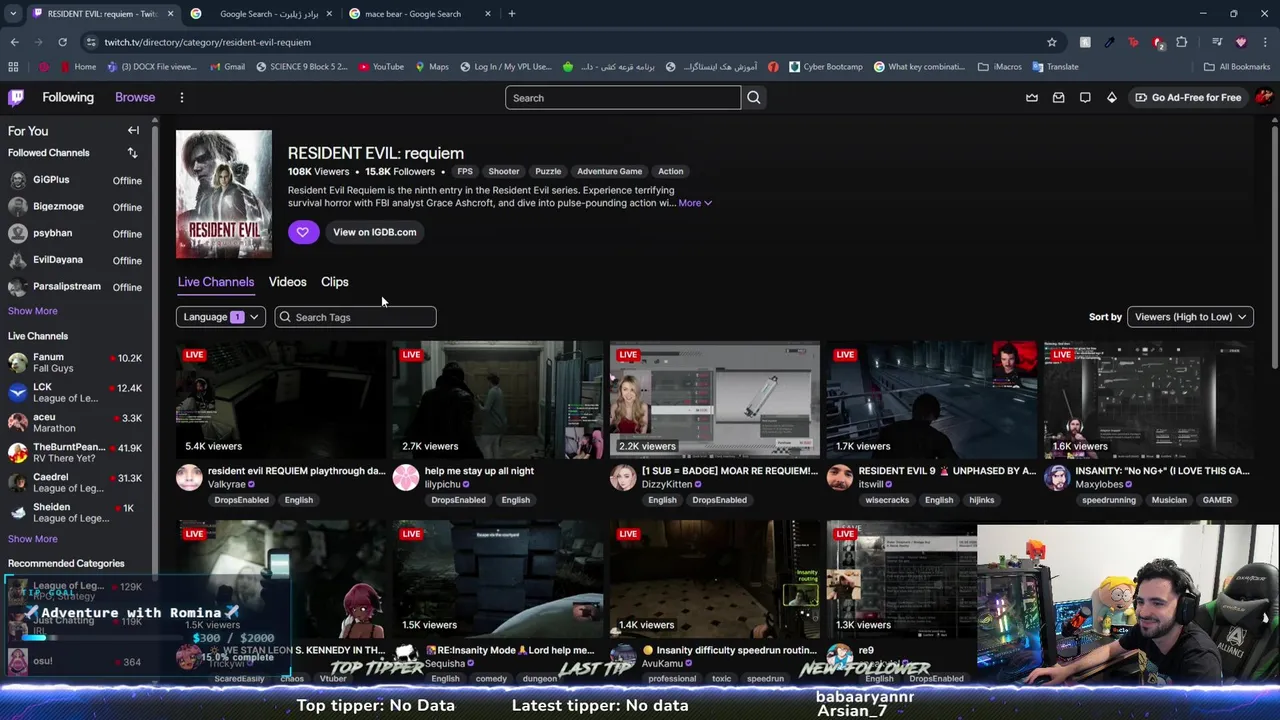Open the lilypichu 2.7K viewers stream thumbnail
Viewport: 1280px width, 720px height.
498,400
